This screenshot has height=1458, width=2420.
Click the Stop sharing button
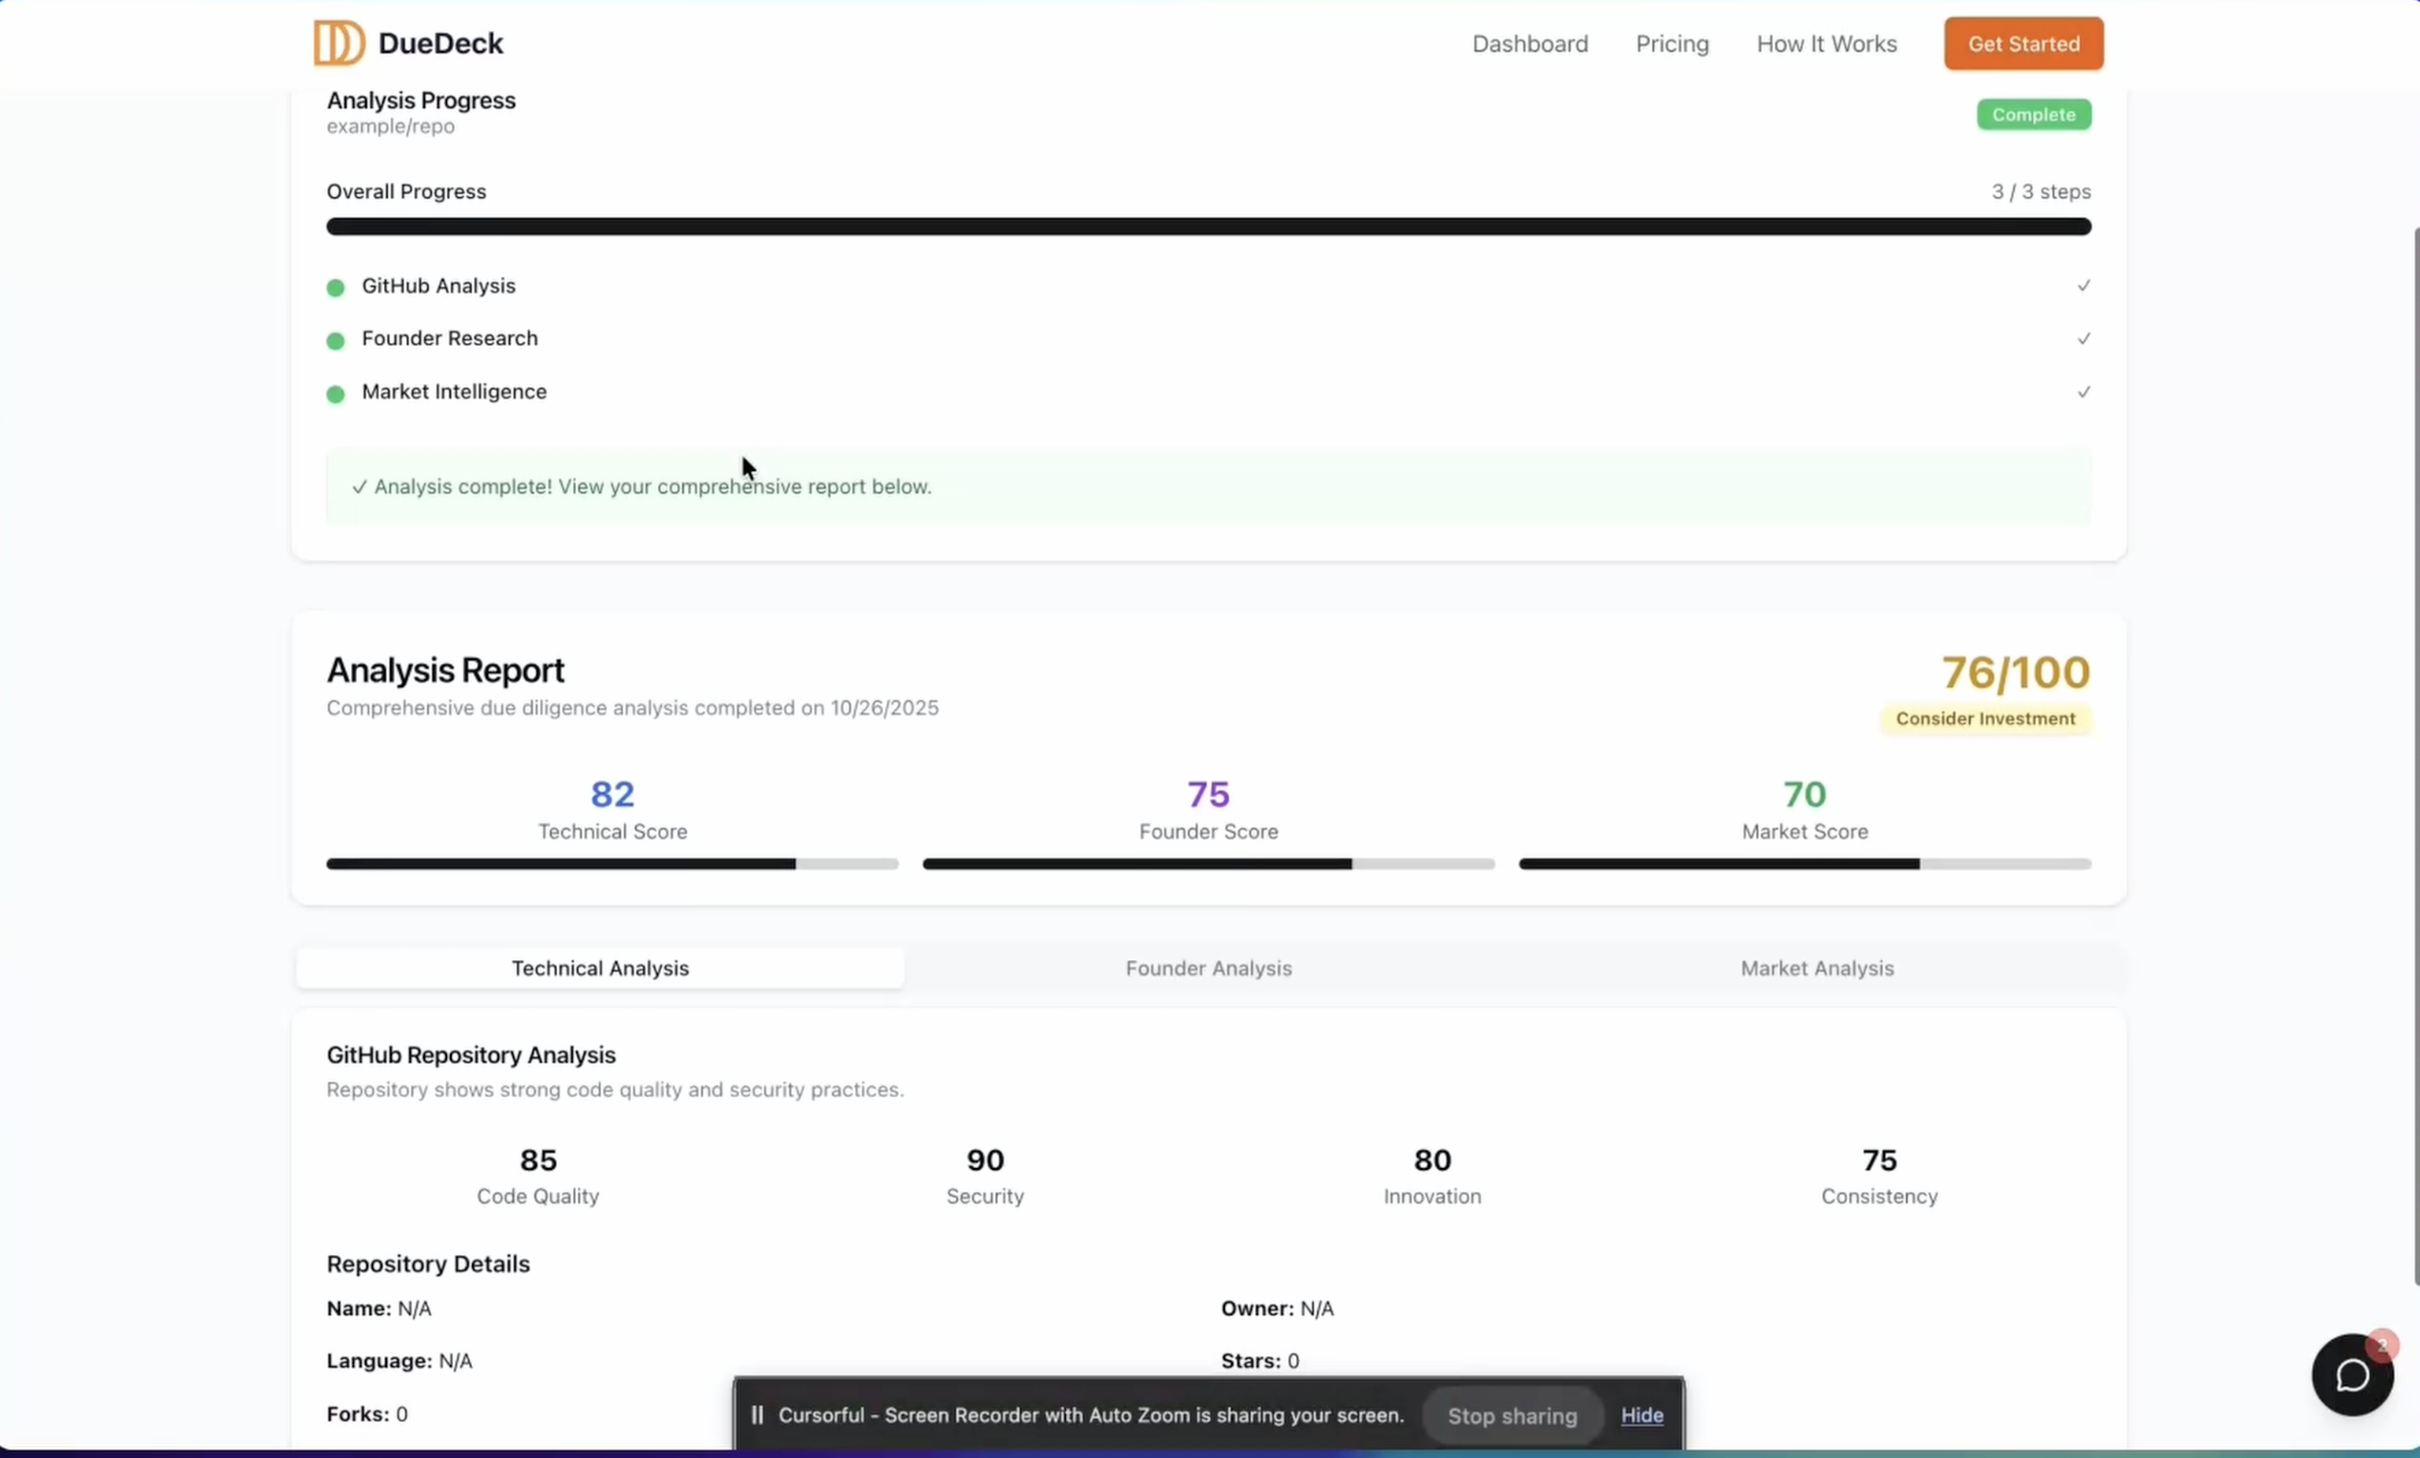point(1511,1416)
